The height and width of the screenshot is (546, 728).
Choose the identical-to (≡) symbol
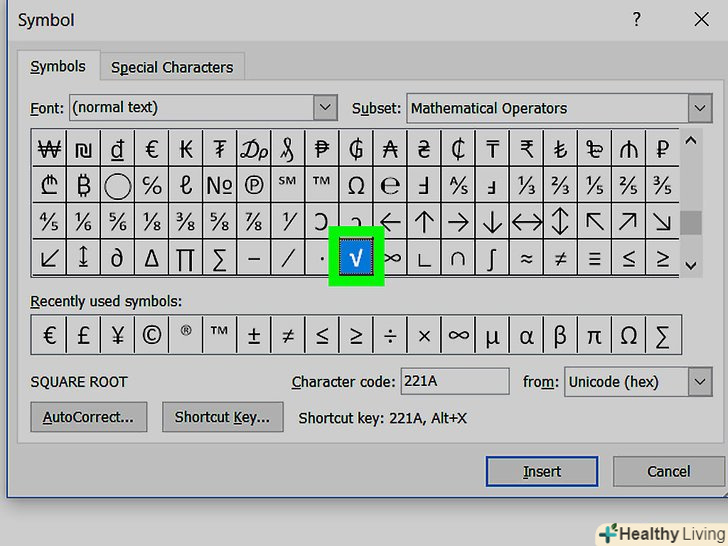594,257
